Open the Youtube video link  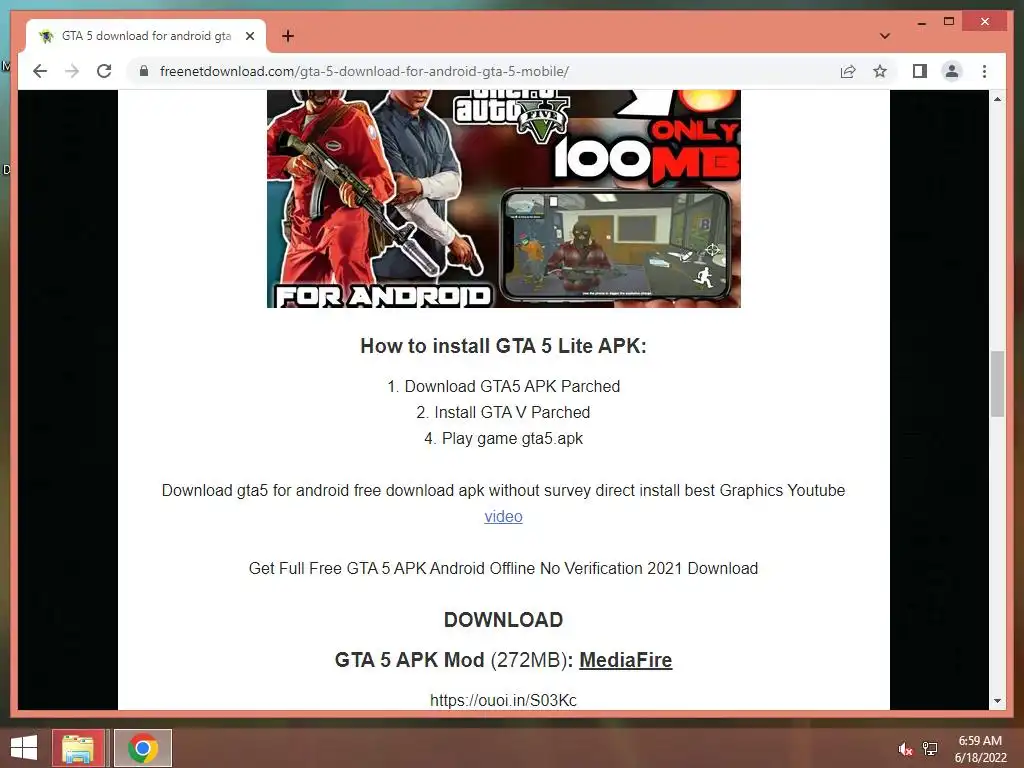[x=503, y=517]
